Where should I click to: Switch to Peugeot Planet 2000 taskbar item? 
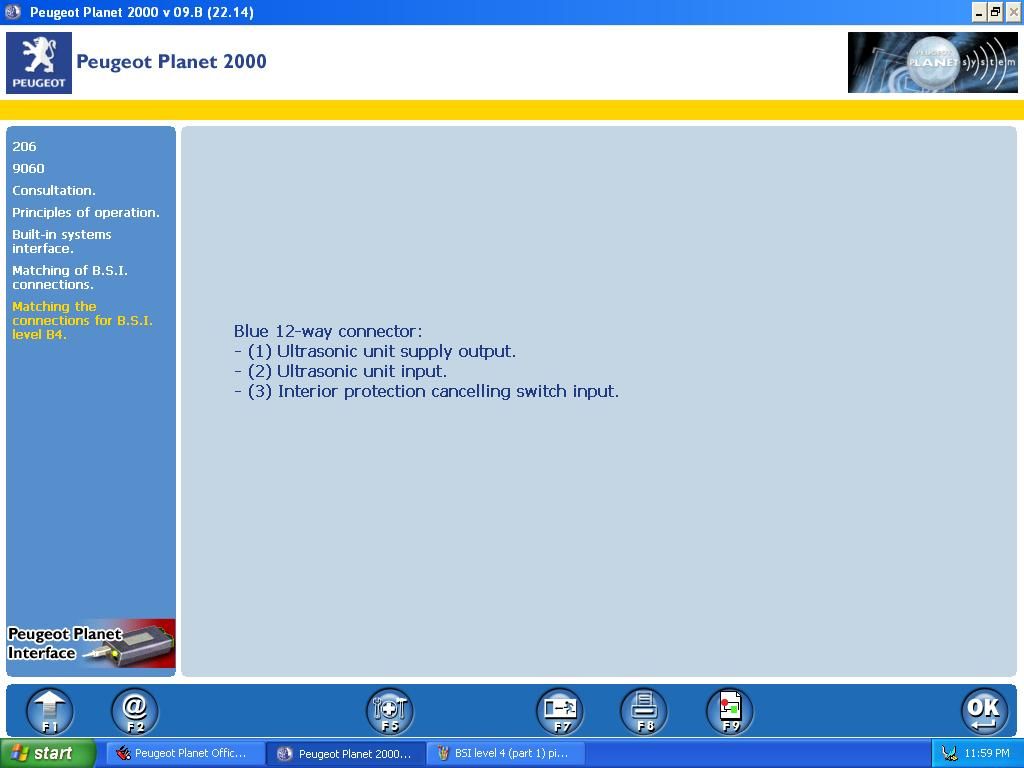[345, 753]
